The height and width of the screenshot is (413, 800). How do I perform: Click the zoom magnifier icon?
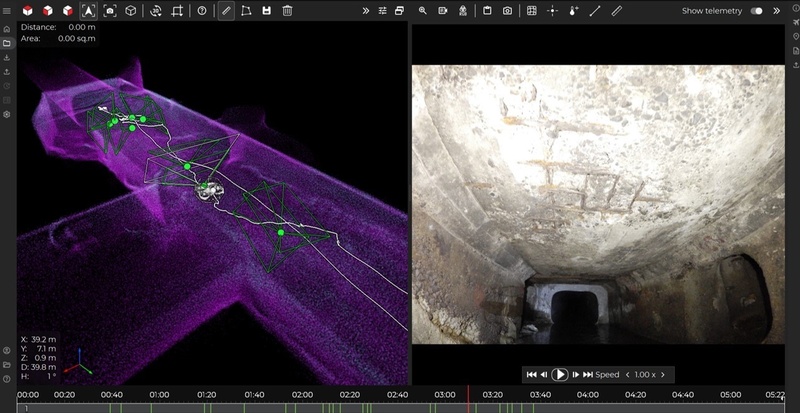pyautogui.click(x=423, y=11)
